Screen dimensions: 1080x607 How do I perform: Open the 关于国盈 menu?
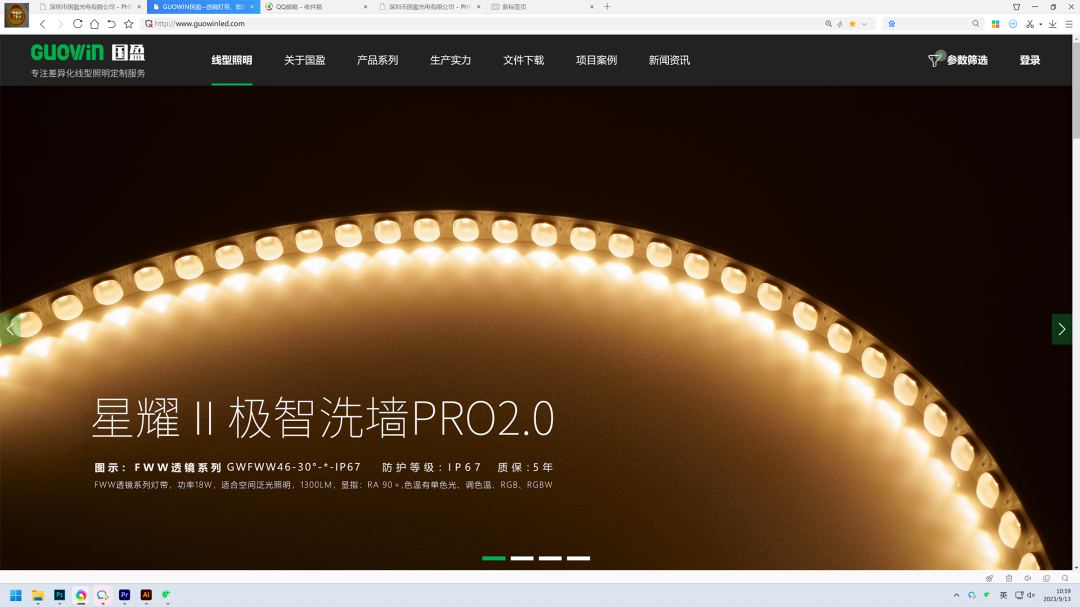pyautogui.click(x=304, y=60)
